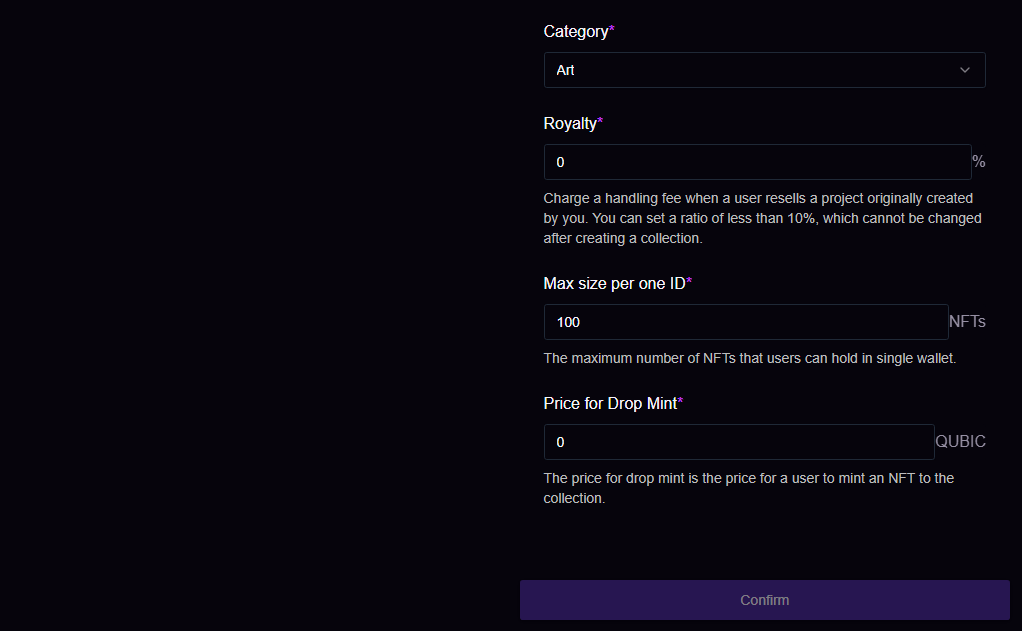1022x631 pixels.
Task: Click the single wallet maximum NFTs hint
Action: coord(749,358)
